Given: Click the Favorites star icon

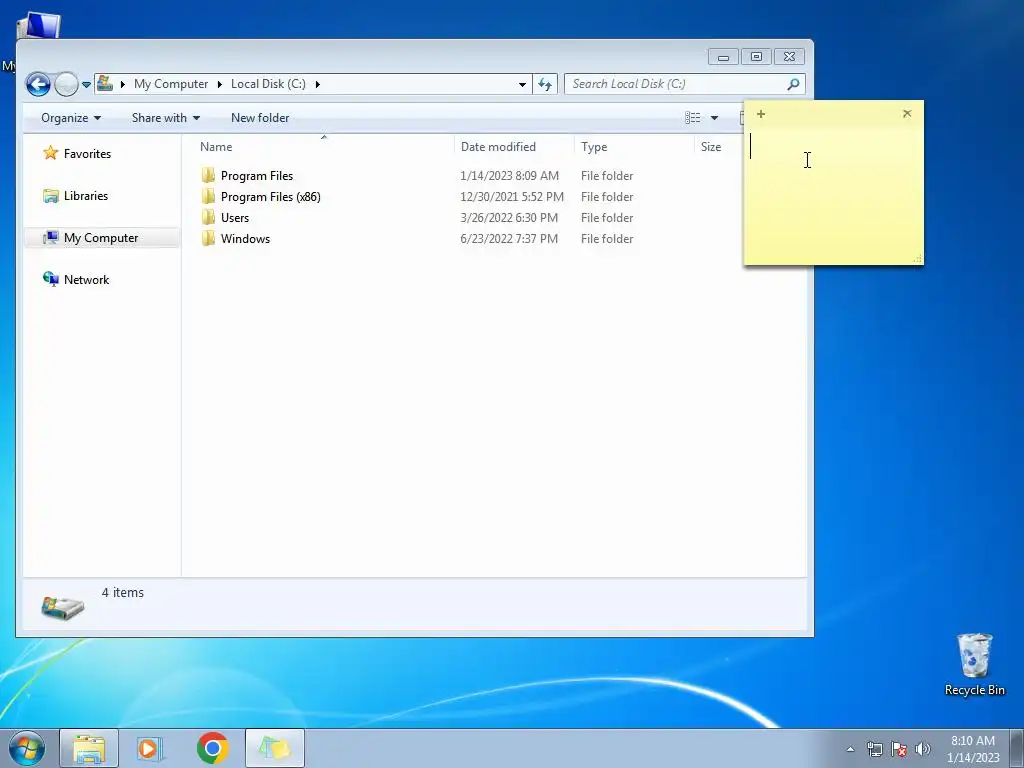Looking at the screenshot, I should tap(51, 153).
